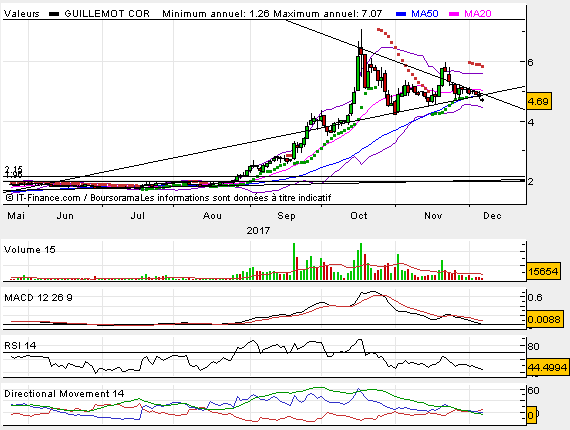The width and height of the screenshot is (570, 430).
Task: Click the 'Dec' month axis label
Action: coord(492,216)
